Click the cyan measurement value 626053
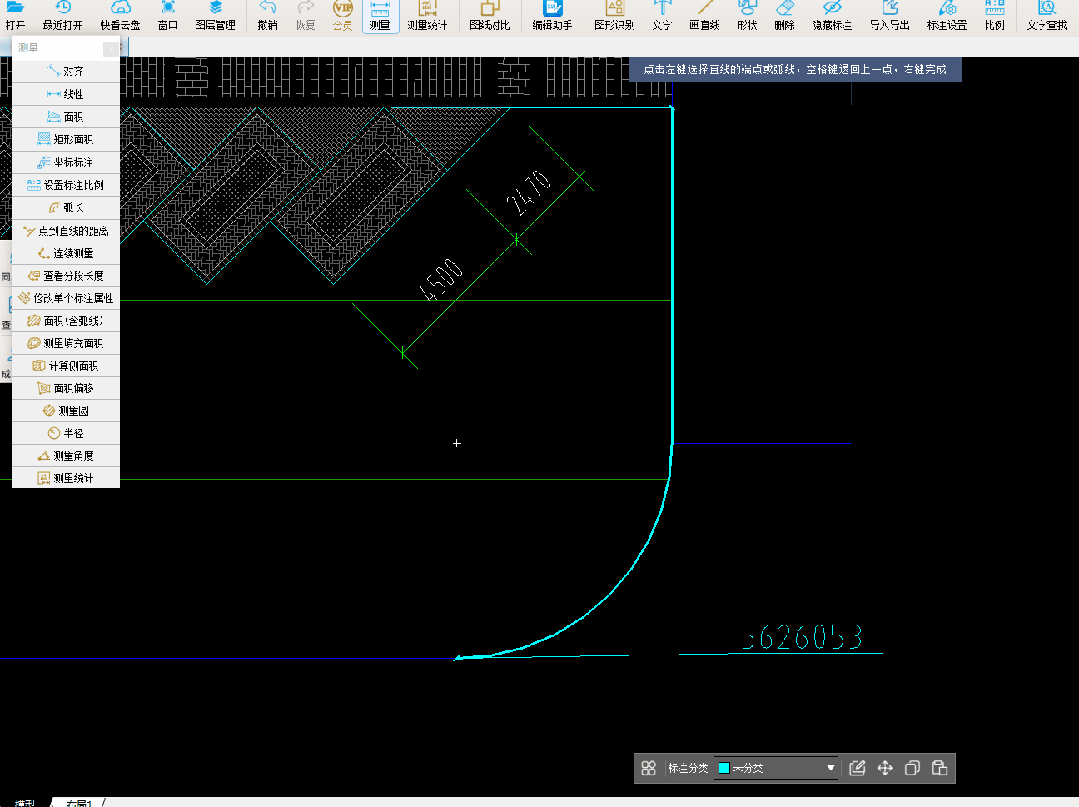Image resolution: width=1079 pixels, height=807 pixels. [x=802, y=637]
